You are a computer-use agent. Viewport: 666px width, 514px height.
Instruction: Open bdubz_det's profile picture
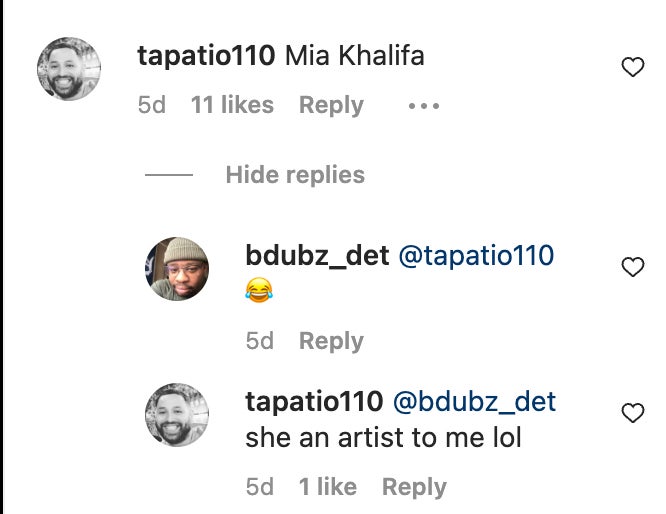pos(177,268)
